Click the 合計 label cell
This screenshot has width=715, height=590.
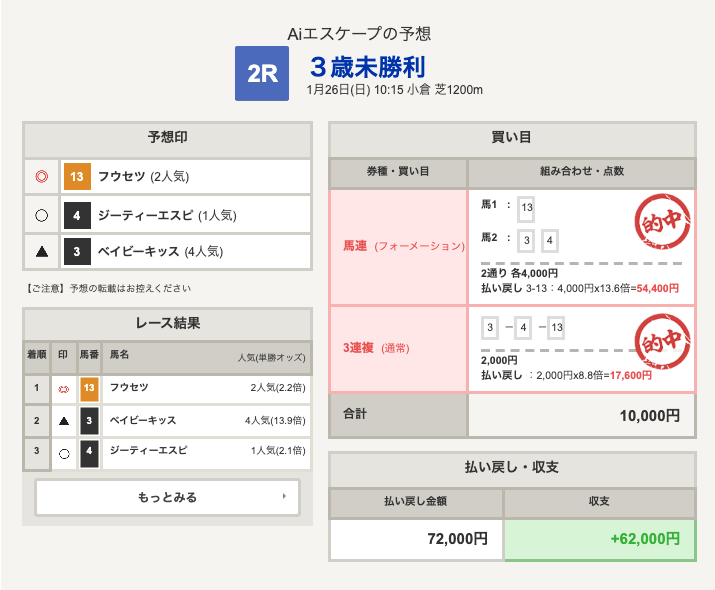point(398,415)
